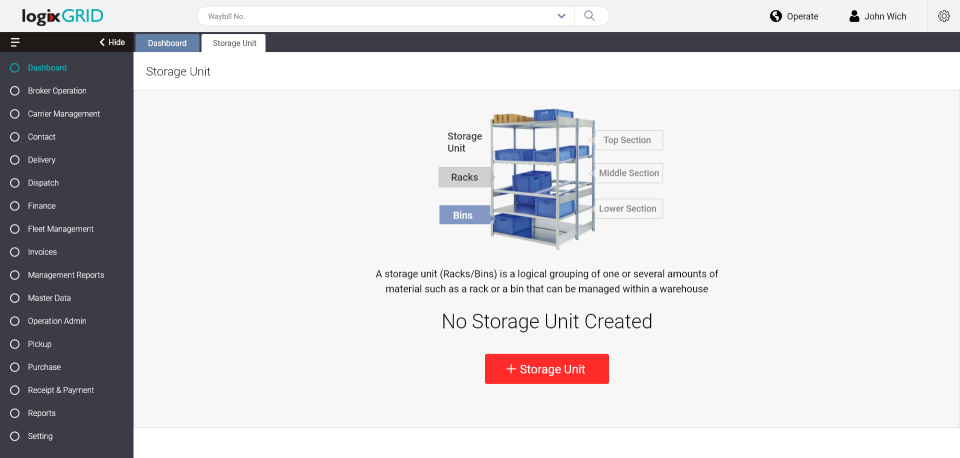The image size is (960, 458).
Task: Click the Operate globe icon
Action: [x=776, y=16]
